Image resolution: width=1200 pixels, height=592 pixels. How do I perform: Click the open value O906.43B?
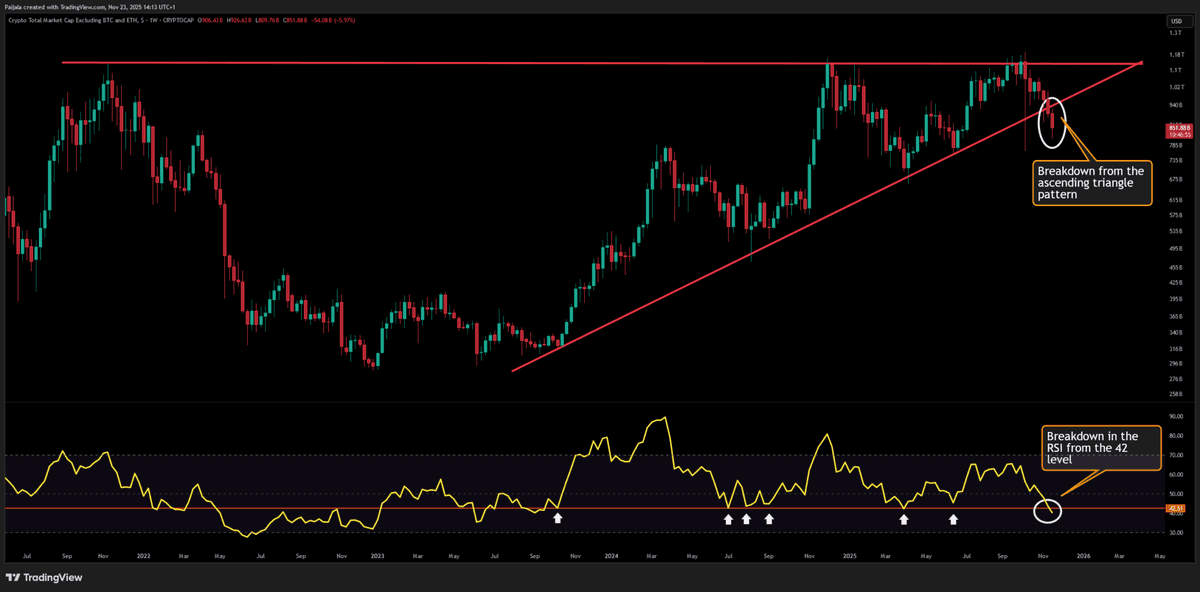pyautogui.click(x=210, y=20)
